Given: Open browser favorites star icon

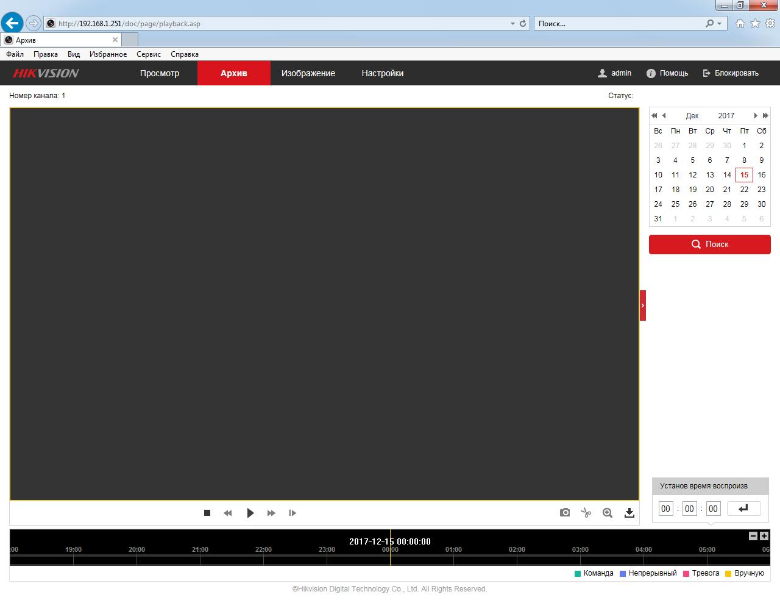Looking at the screenshot, I should (x=755, y=23).
